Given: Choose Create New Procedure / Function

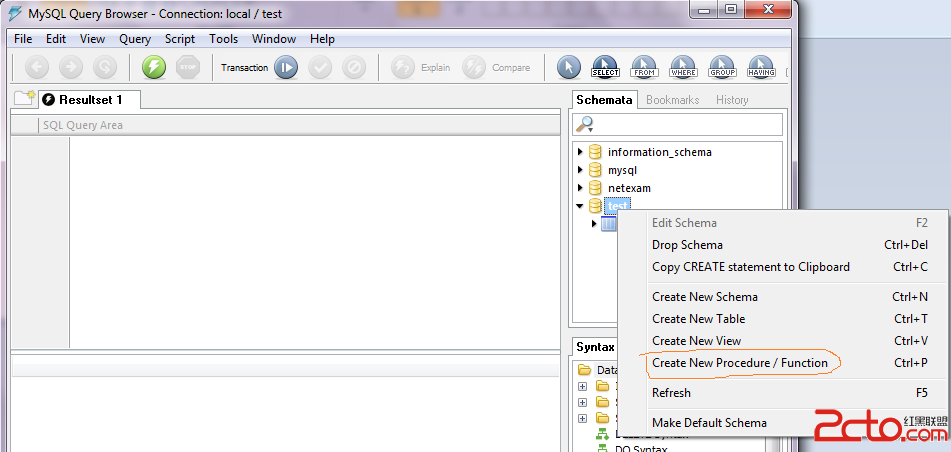Looking at the screenshot, I should pos(782,363).
